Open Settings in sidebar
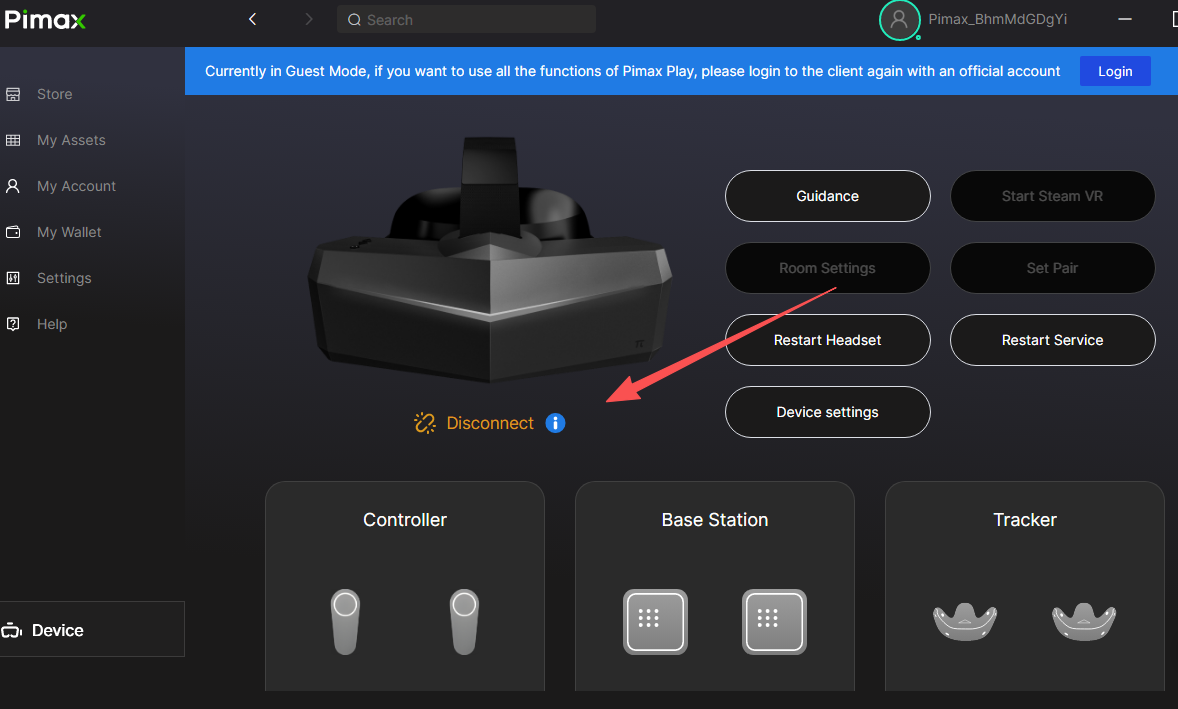 [64, 278]
